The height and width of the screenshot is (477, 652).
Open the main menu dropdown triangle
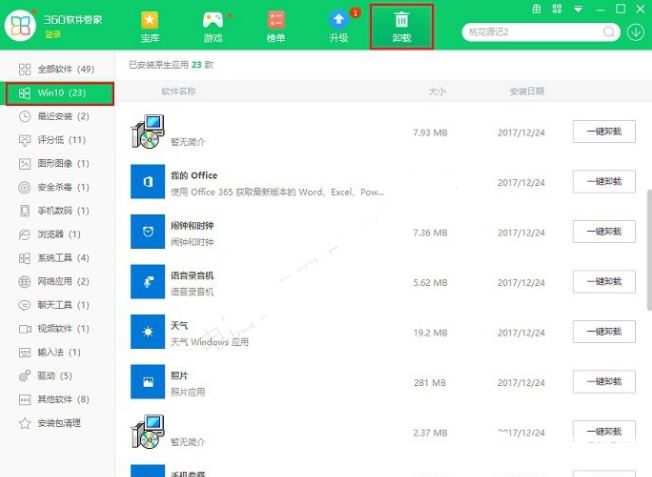578,10
